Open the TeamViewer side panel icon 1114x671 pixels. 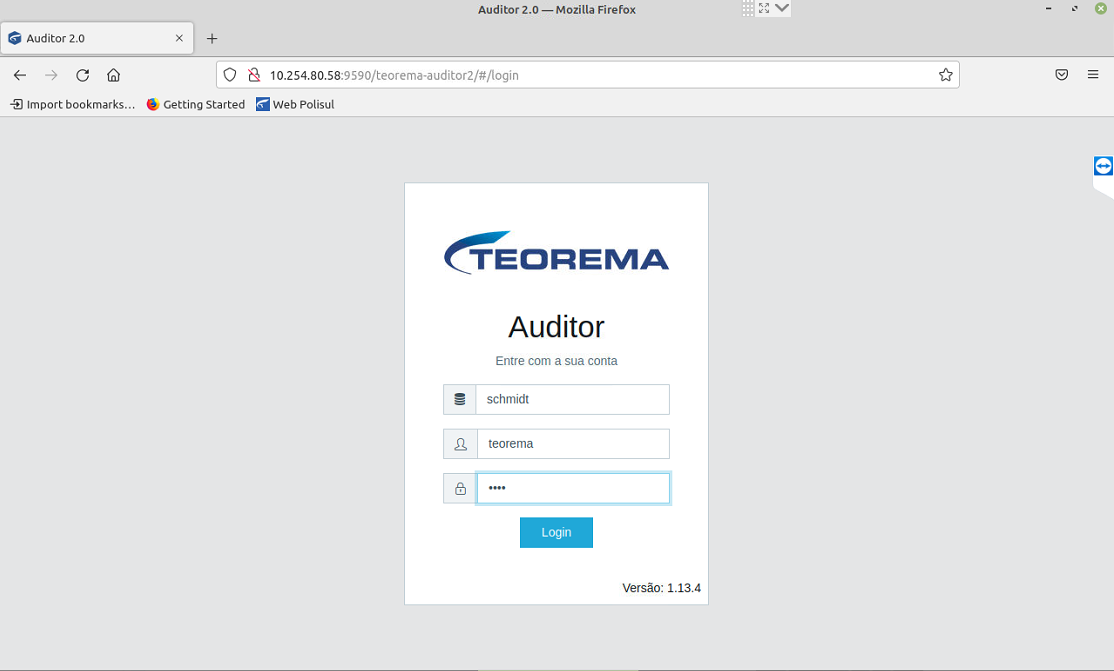coord(1103,166)
